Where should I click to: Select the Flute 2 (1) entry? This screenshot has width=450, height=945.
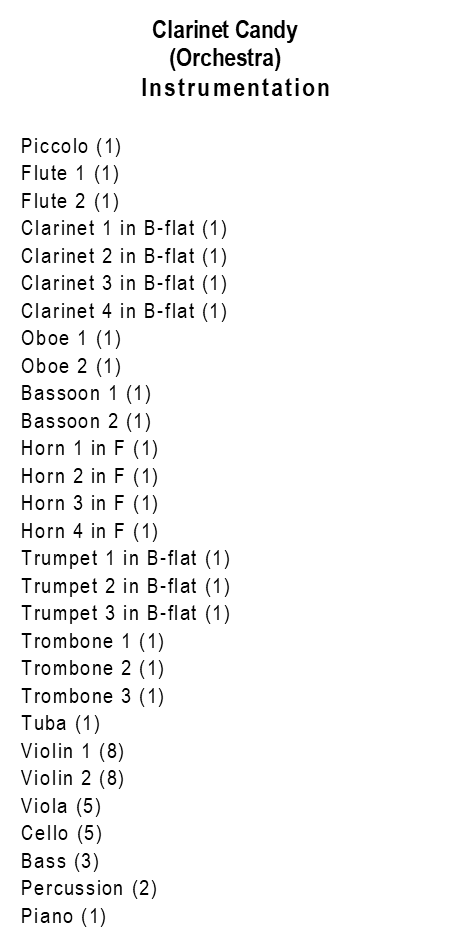[x=70, y=201]
